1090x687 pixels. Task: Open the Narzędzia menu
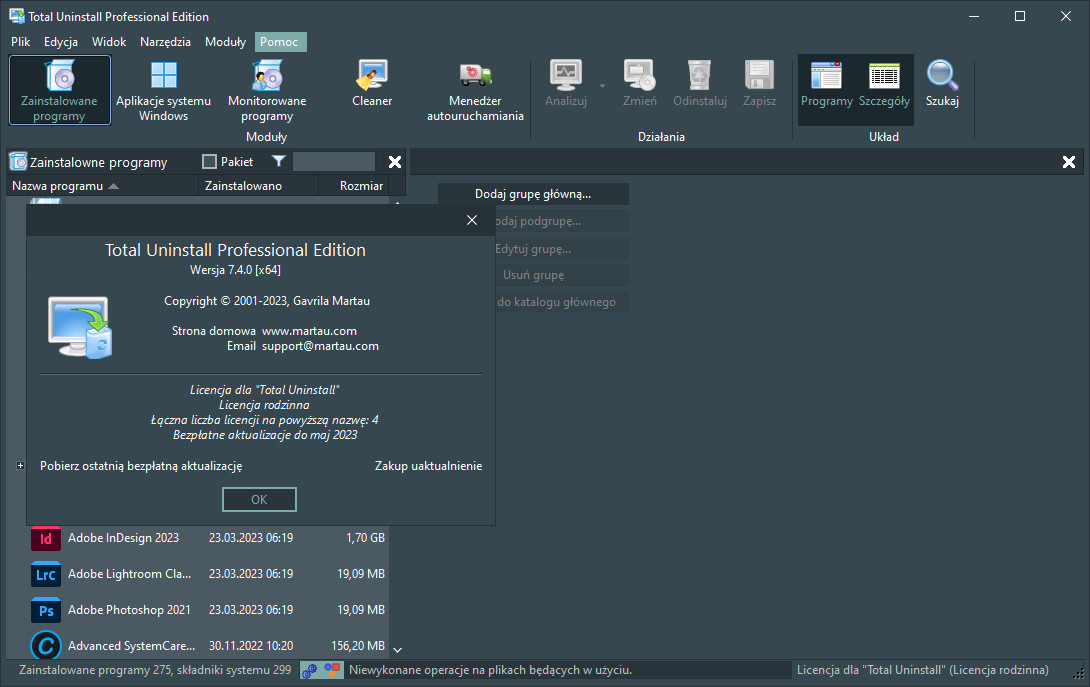coord(165,42)
